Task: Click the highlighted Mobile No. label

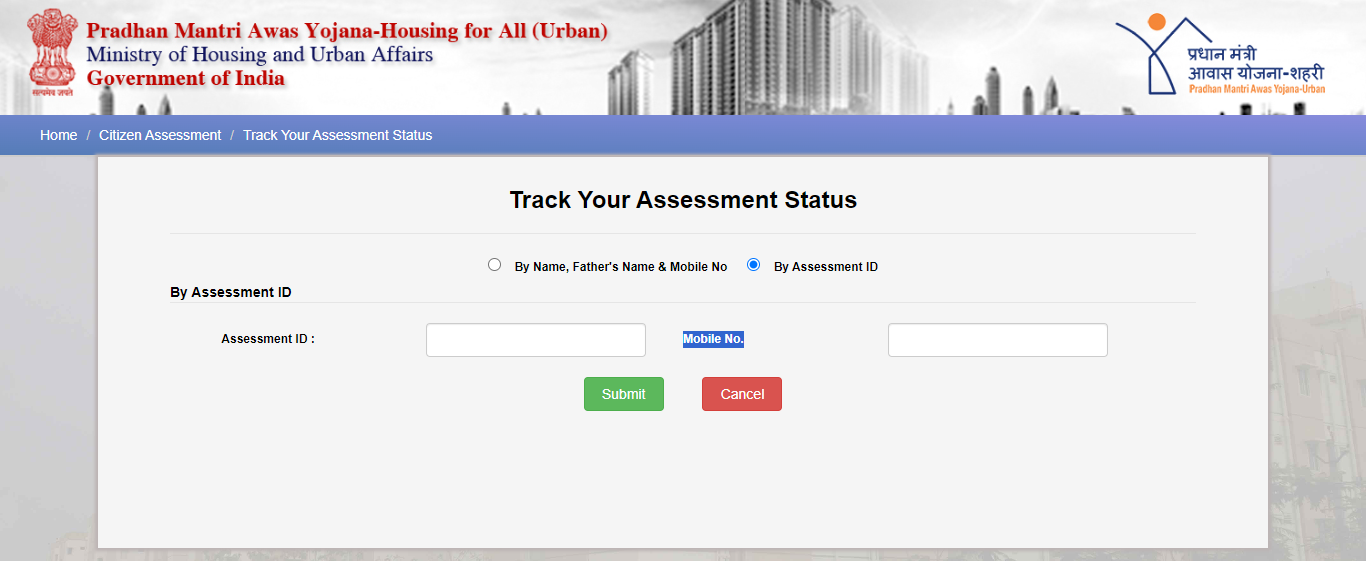Action: (714, 339)
